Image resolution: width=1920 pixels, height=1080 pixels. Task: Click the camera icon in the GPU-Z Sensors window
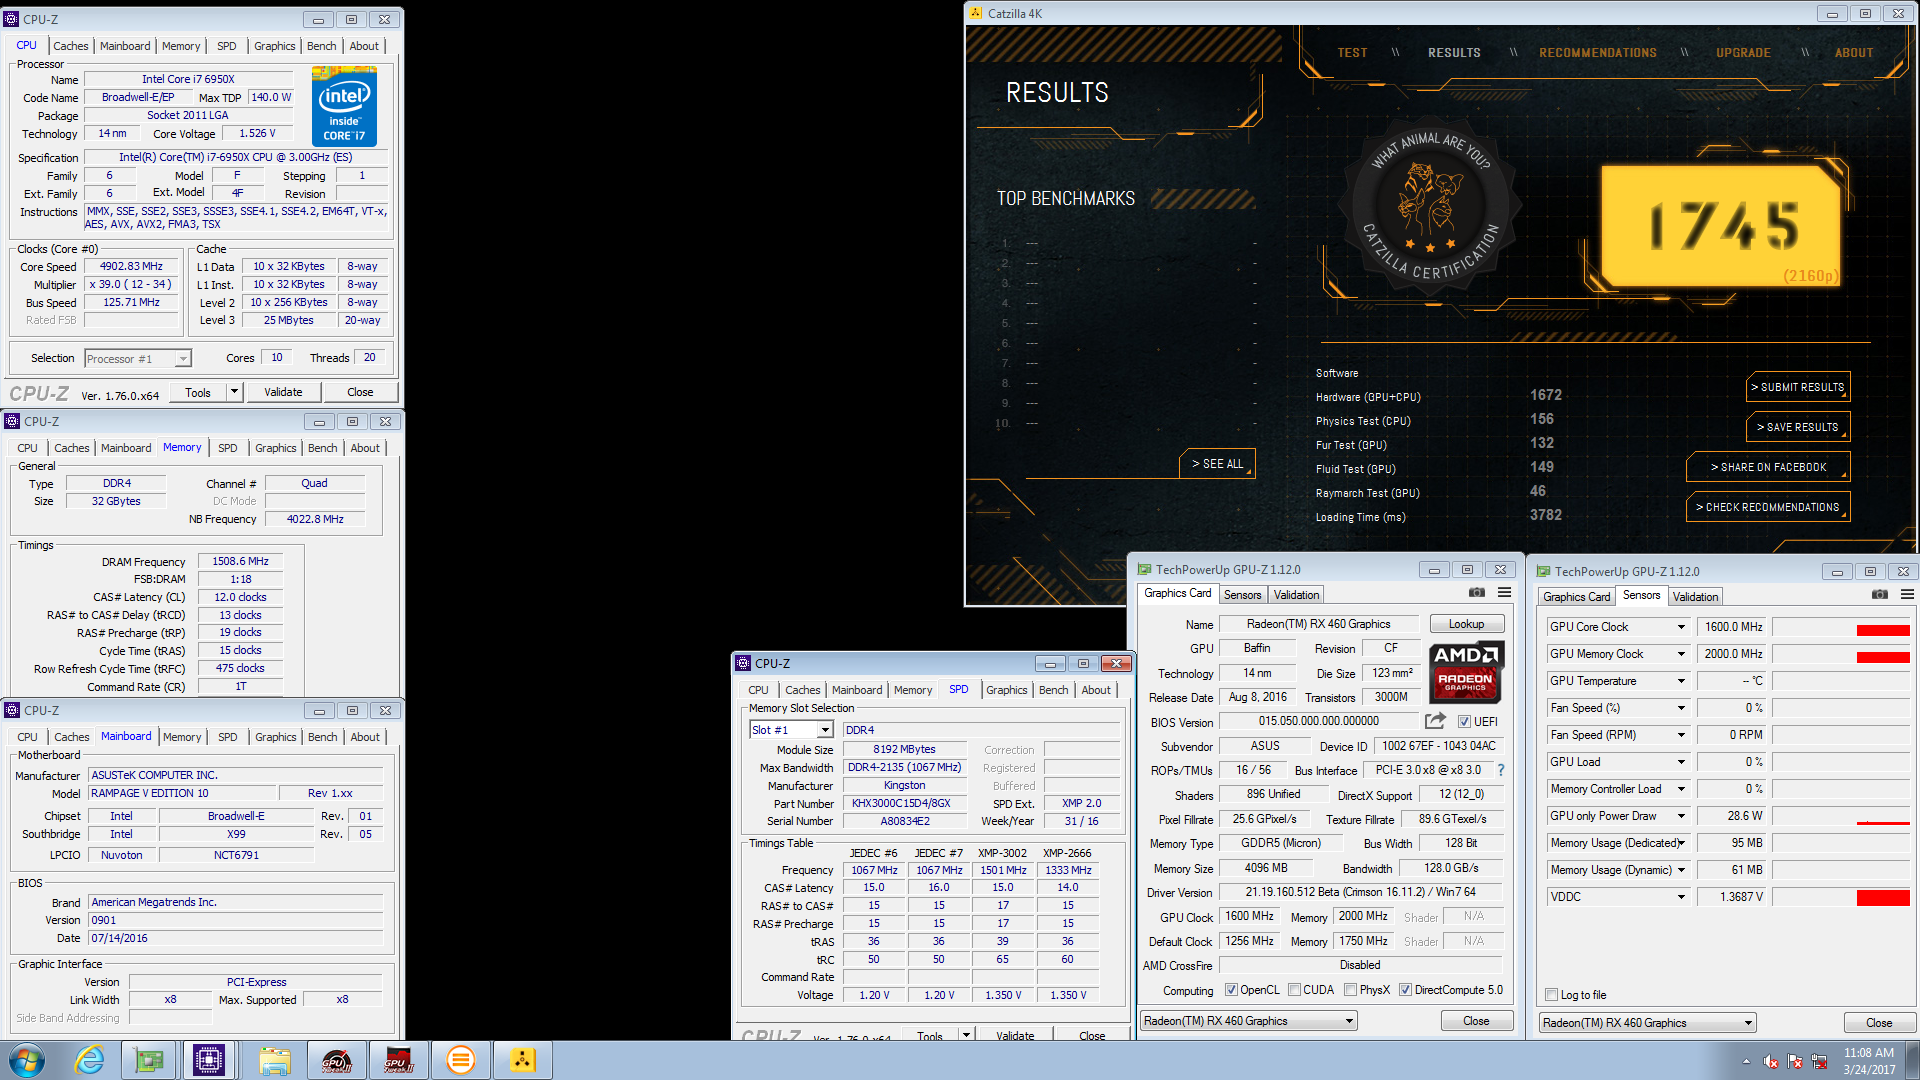(x=1880, y=594)
